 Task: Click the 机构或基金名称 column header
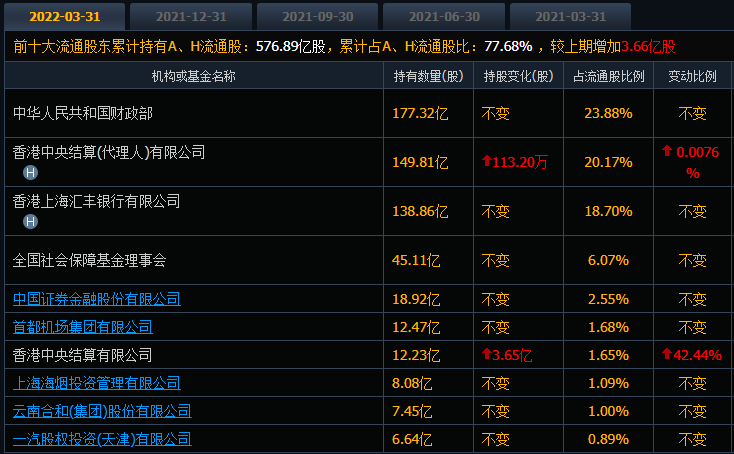[x=193, y=76]
